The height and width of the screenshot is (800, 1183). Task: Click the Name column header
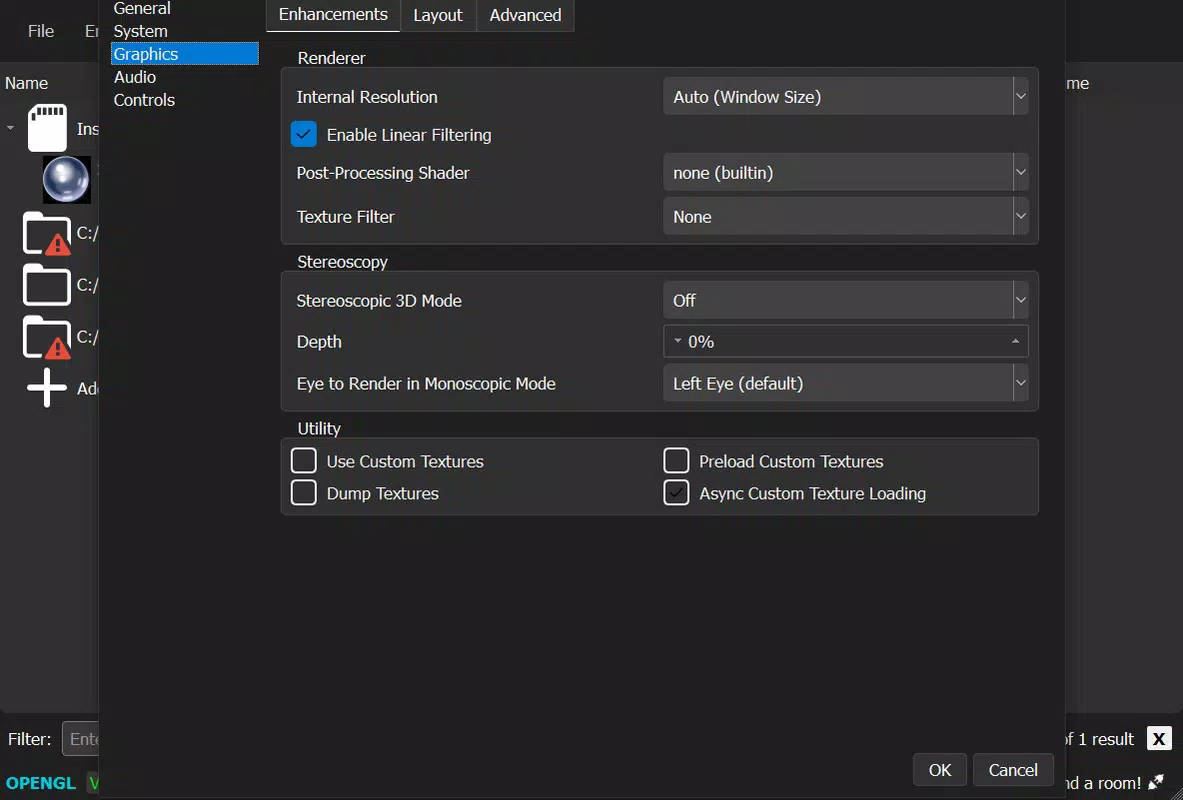click(x=26, y=83)
